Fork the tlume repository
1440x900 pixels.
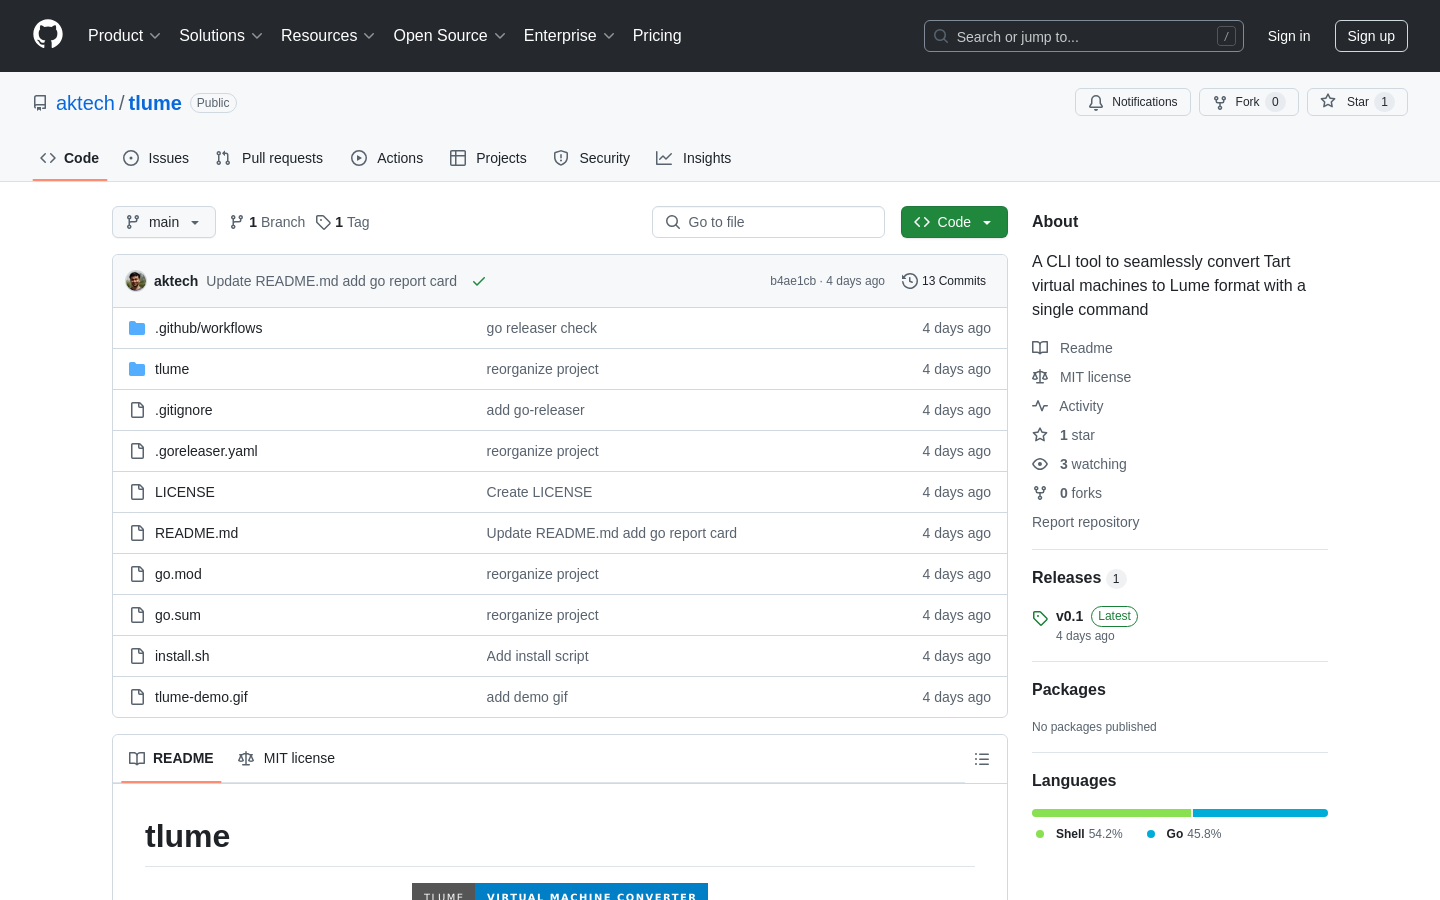[x=1247, y=102]
